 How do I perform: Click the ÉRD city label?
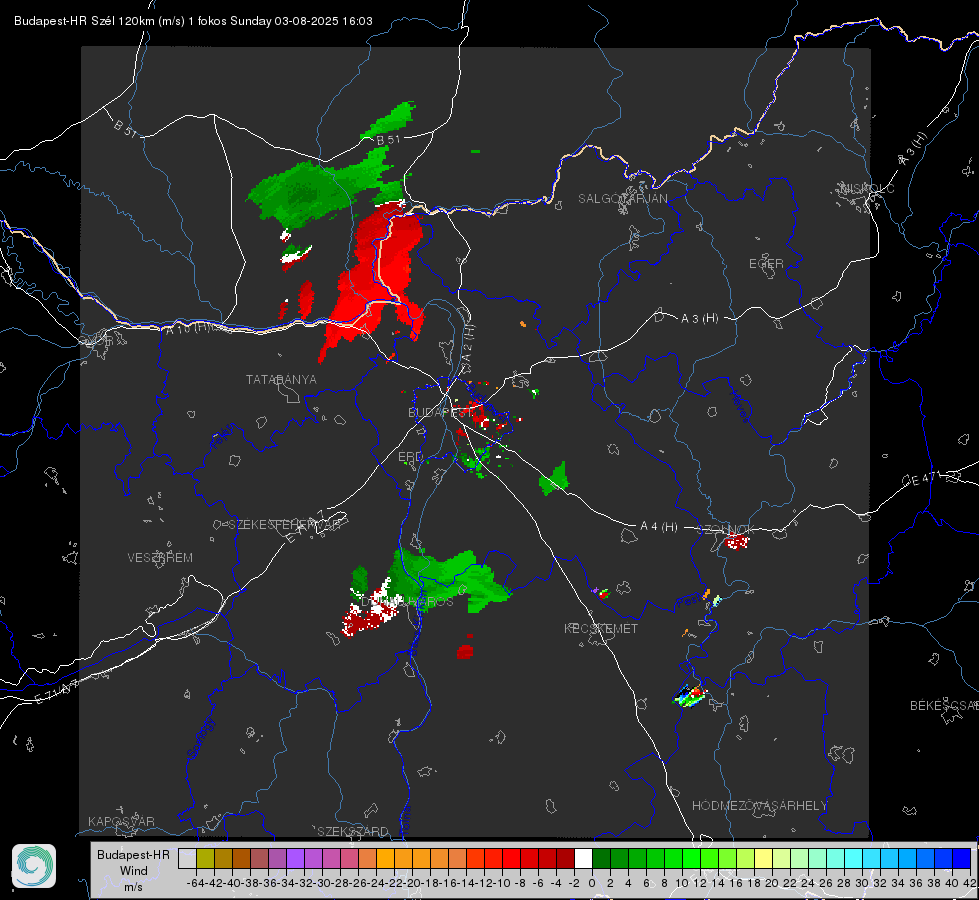click(410, 457)
